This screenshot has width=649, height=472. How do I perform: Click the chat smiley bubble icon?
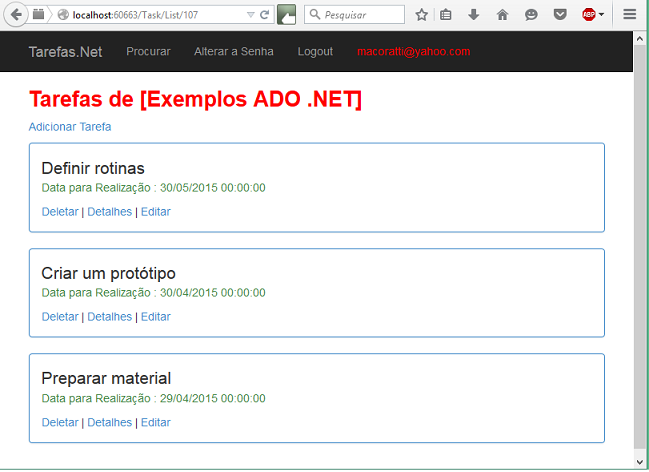pos(531,15)
